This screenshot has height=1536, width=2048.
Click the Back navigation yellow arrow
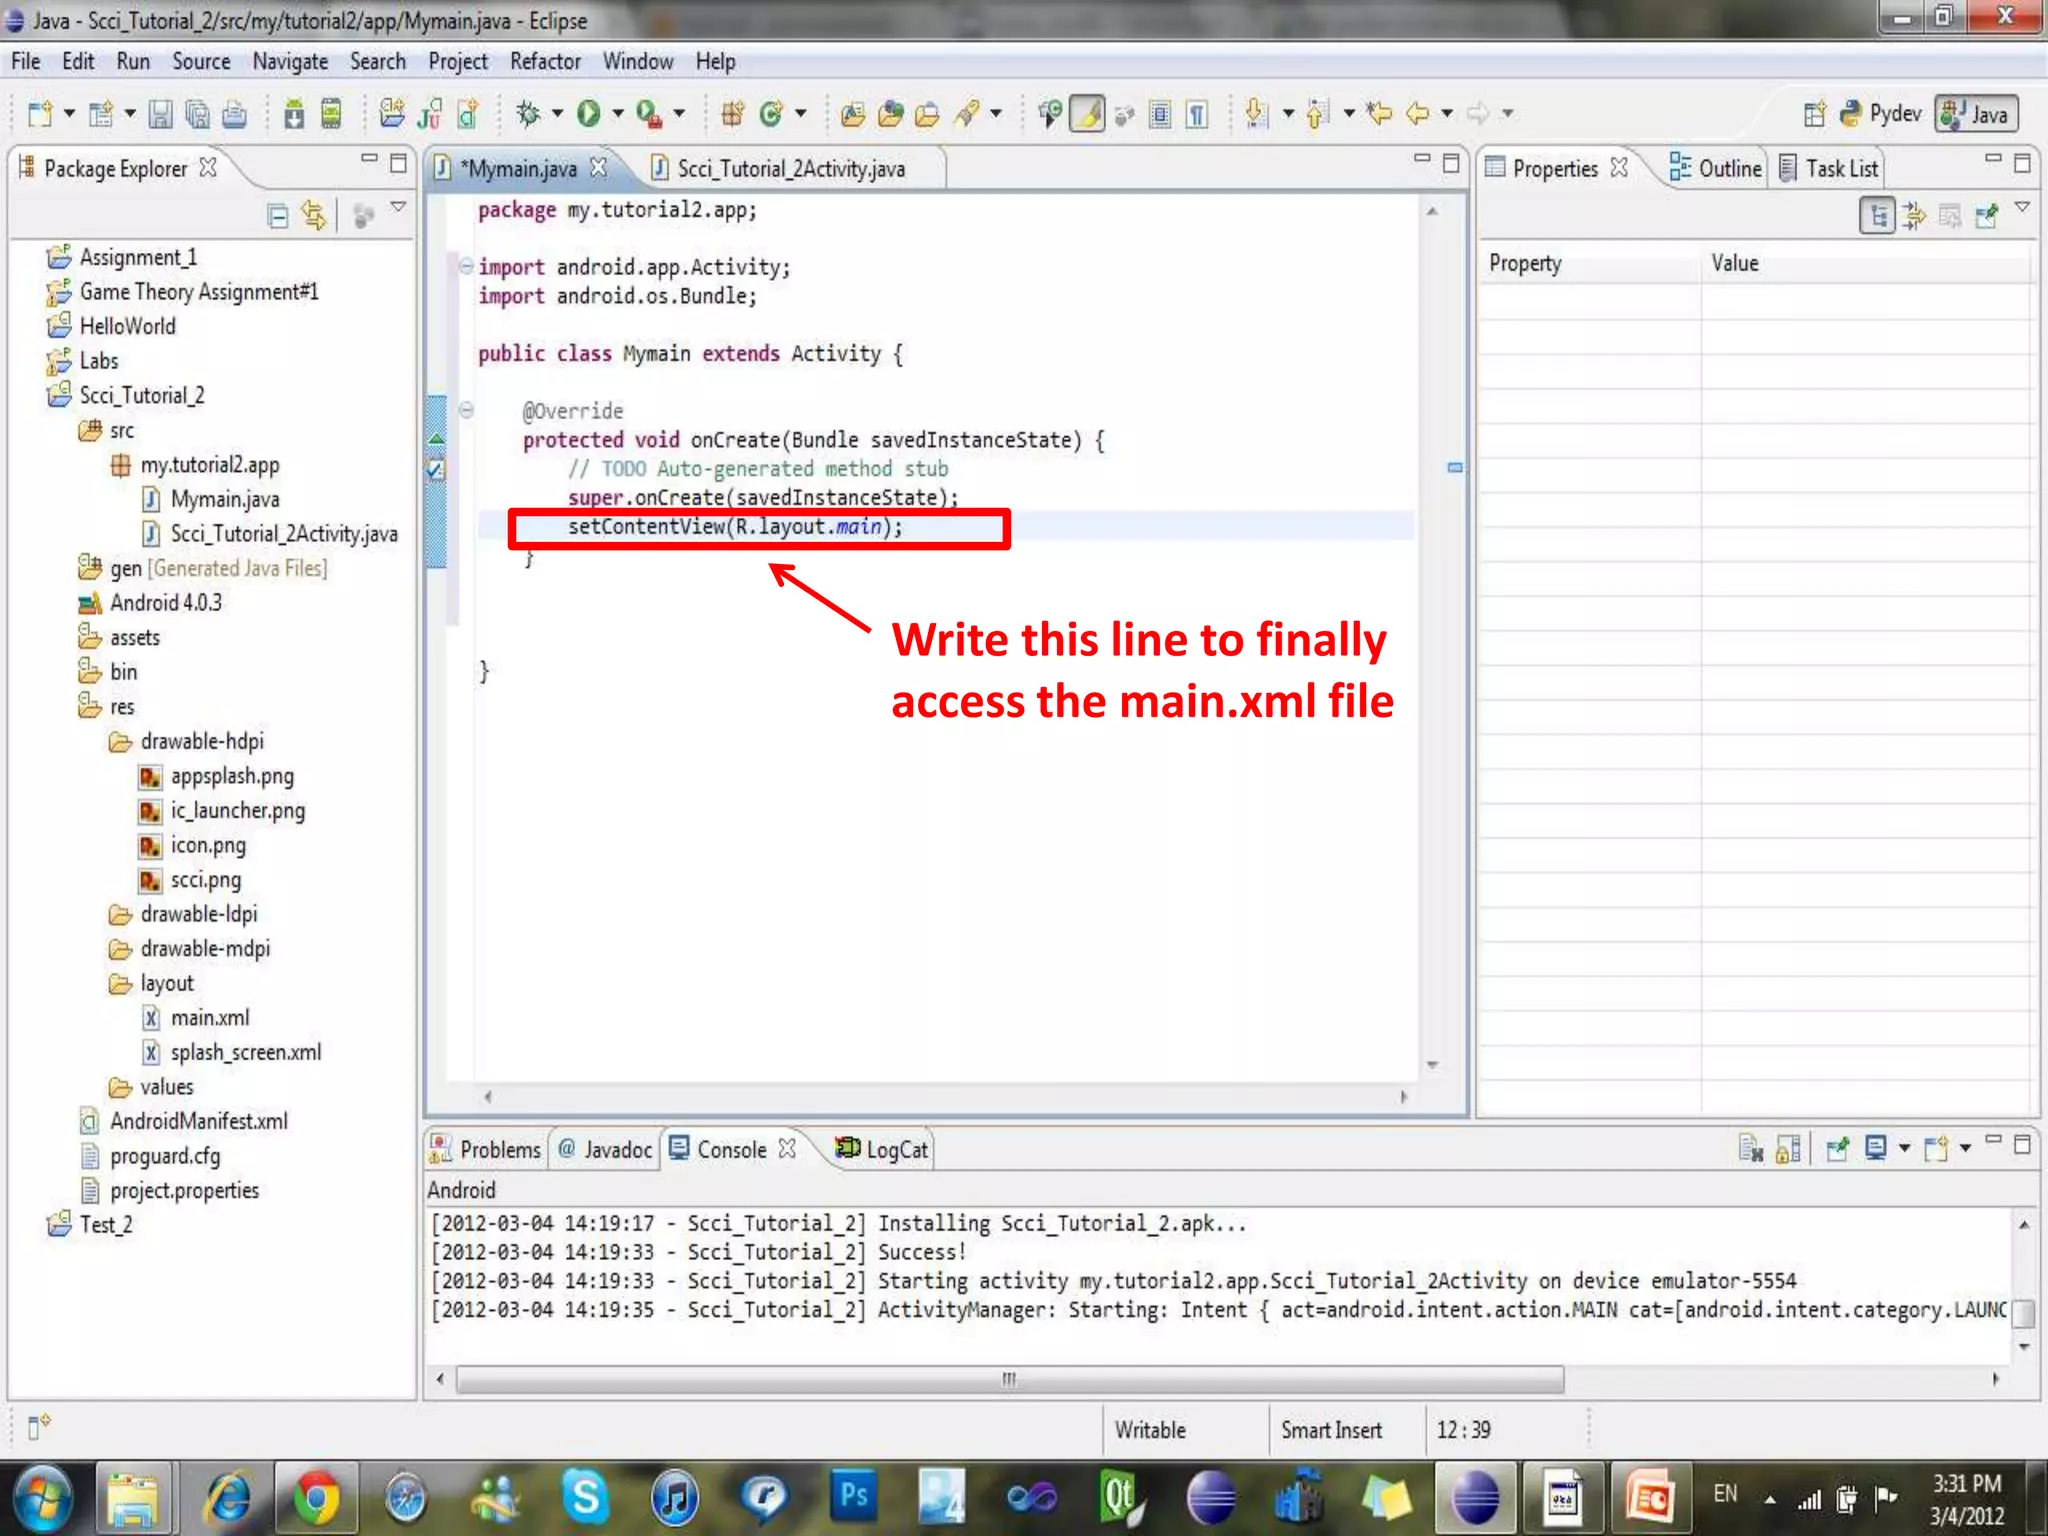[1417, 114]
